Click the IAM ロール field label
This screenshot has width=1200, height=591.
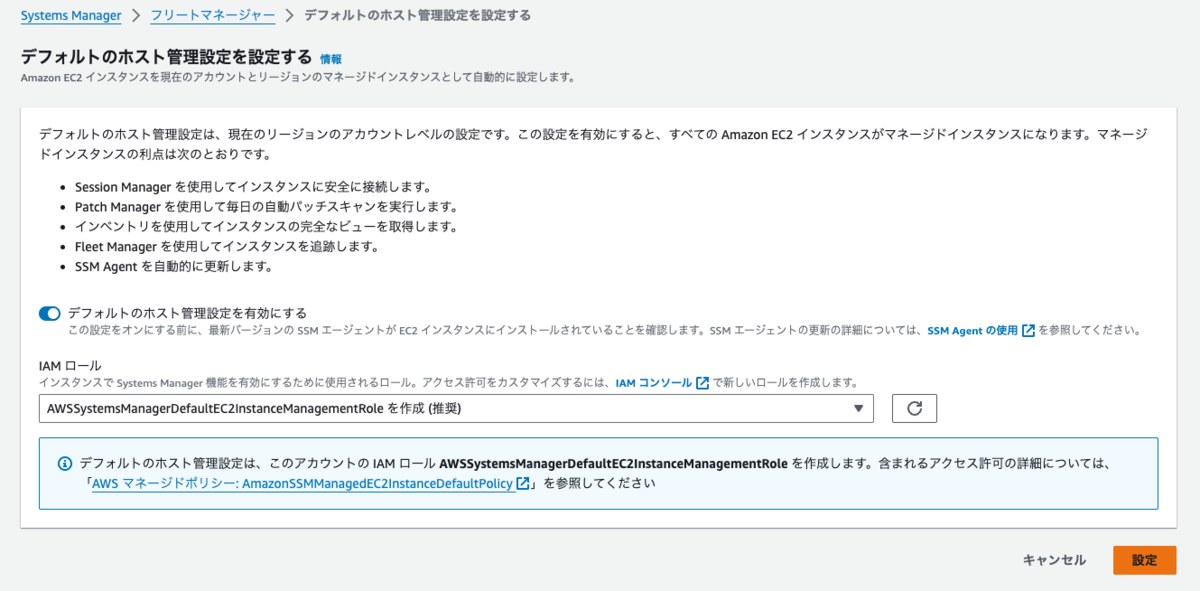pyautogui.click(x=70, y=367)
